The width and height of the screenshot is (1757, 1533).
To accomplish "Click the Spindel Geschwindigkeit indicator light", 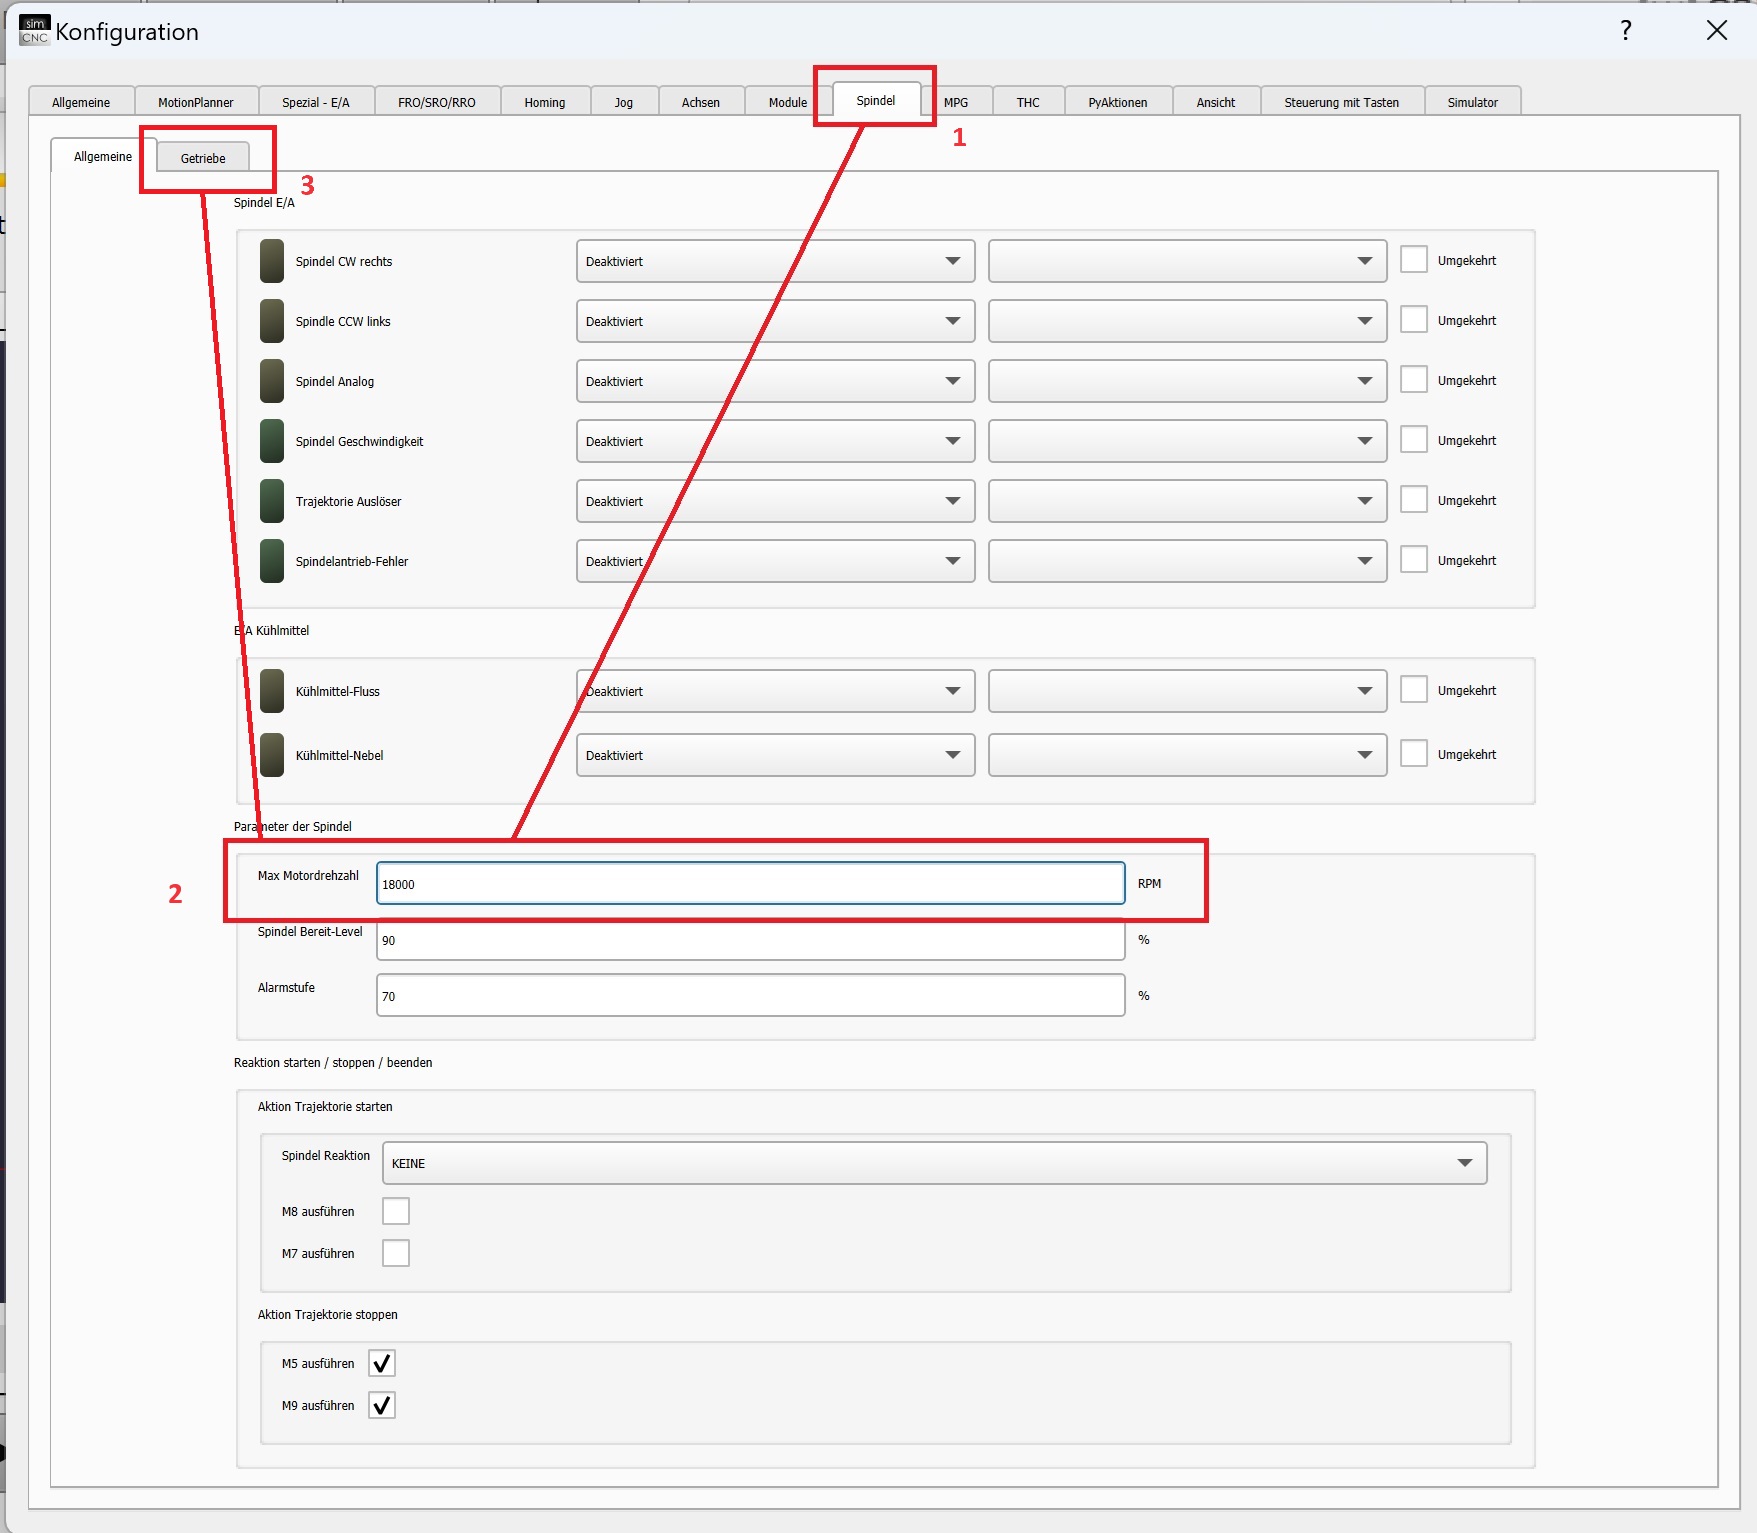I will point(271,441).
